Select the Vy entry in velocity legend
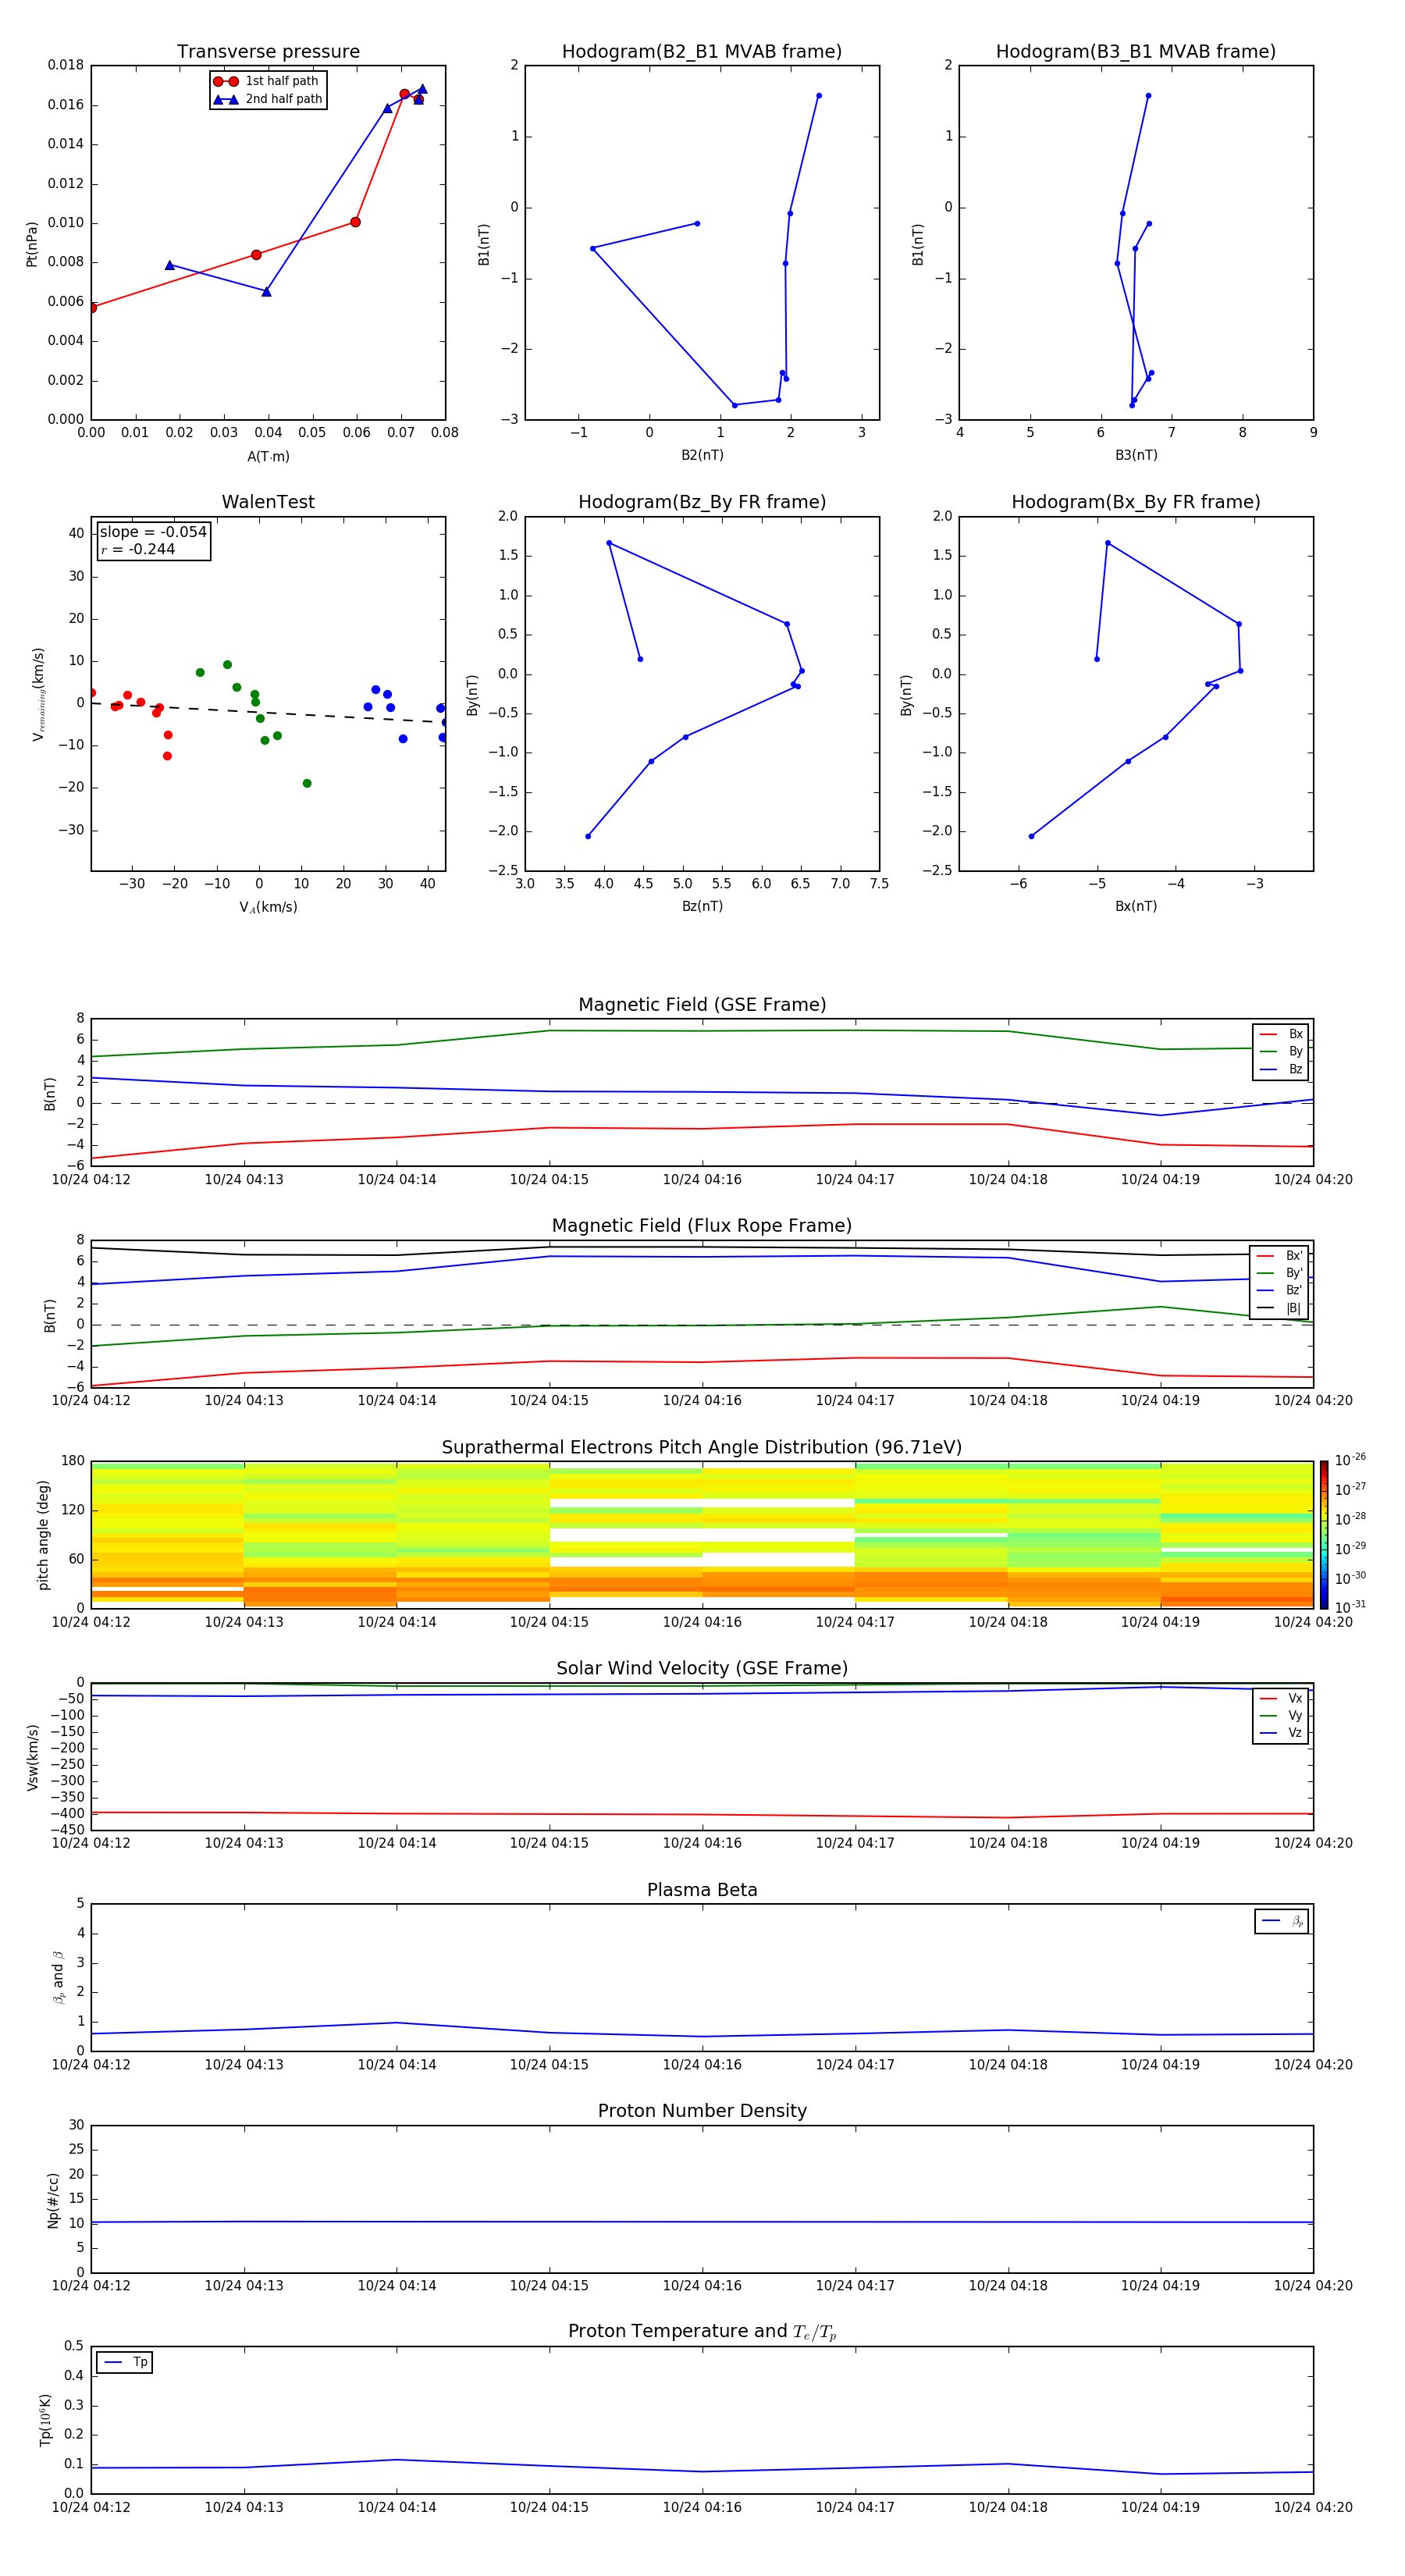The height and width of the screenshot is (2576, 1405). [1281, 1715]
